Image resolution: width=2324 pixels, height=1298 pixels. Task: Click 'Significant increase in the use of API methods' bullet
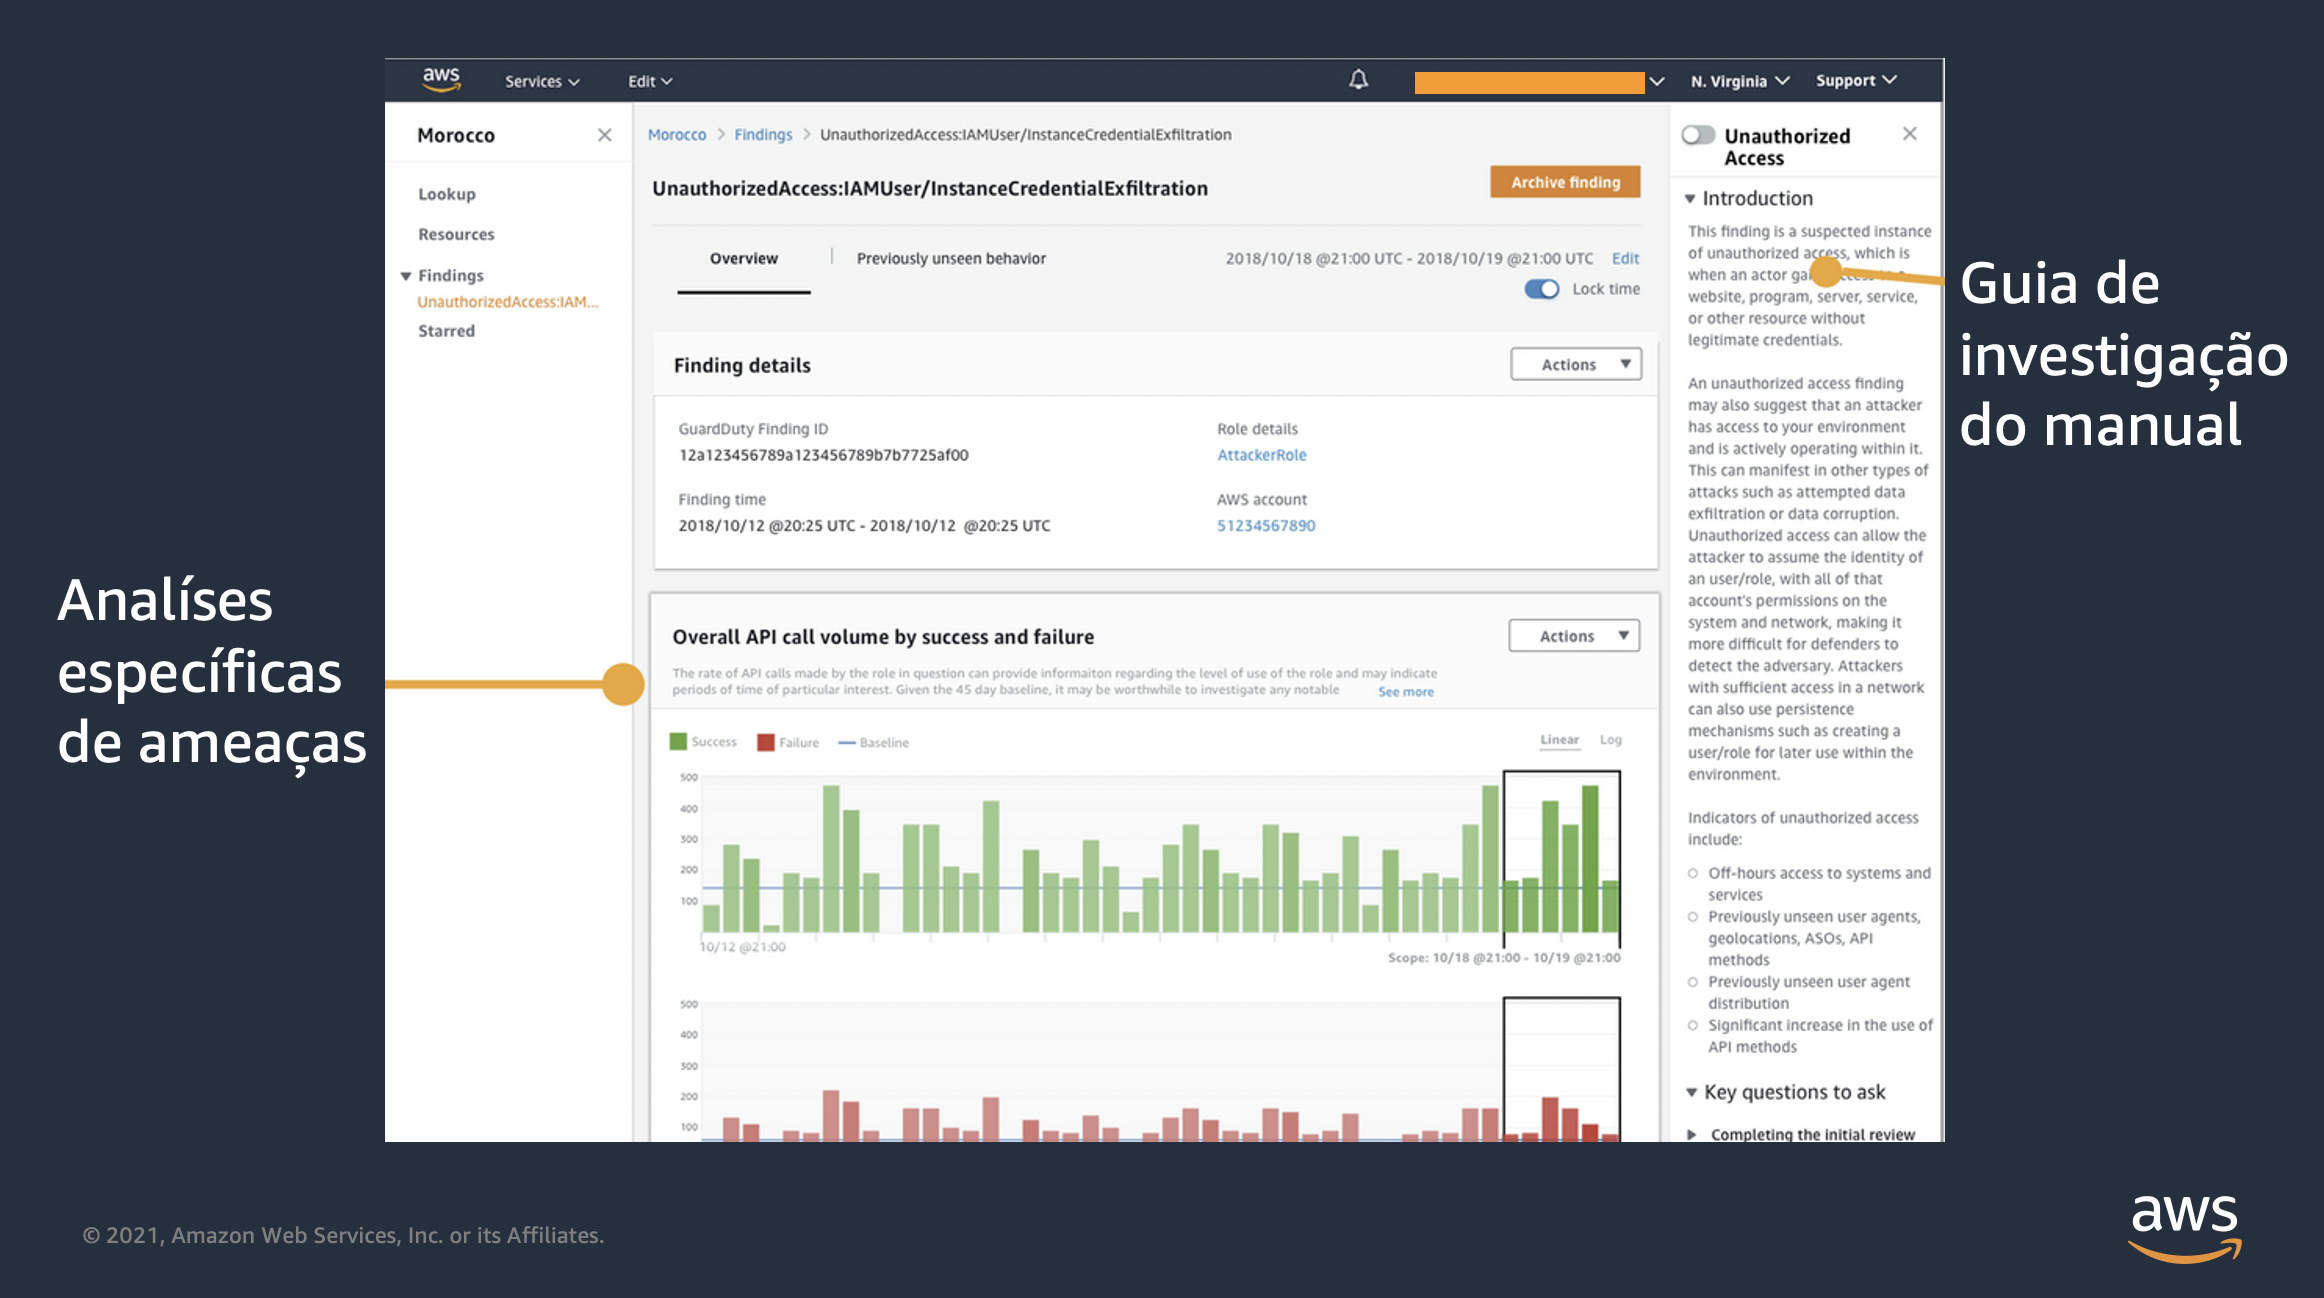pos(1819,1036)
